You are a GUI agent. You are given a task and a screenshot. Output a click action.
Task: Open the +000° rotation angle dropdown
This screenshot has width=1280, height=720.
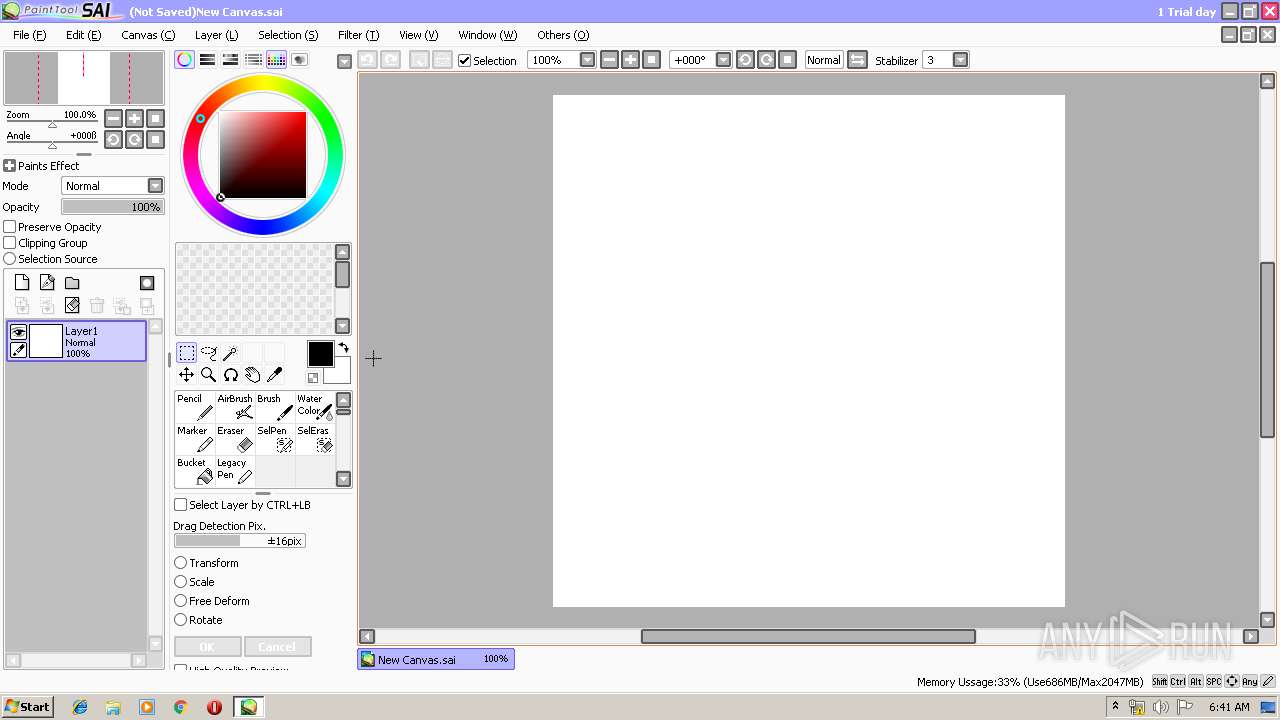723,60
